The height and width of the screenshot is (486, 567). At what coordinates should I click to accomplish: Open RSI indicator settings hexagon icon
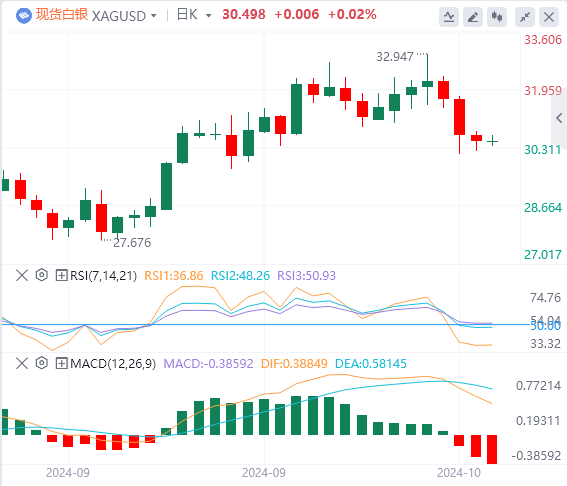coord(42,275)
